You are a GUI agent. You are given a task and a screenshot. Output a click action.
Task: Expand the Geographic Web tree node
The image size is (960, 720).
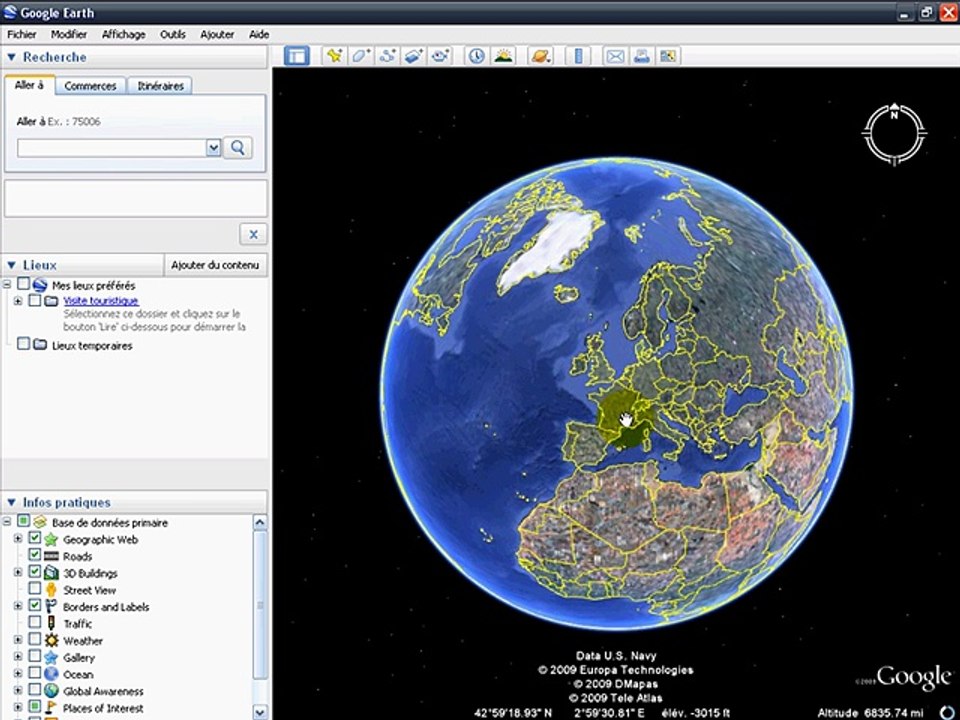(x=18, y=539)
